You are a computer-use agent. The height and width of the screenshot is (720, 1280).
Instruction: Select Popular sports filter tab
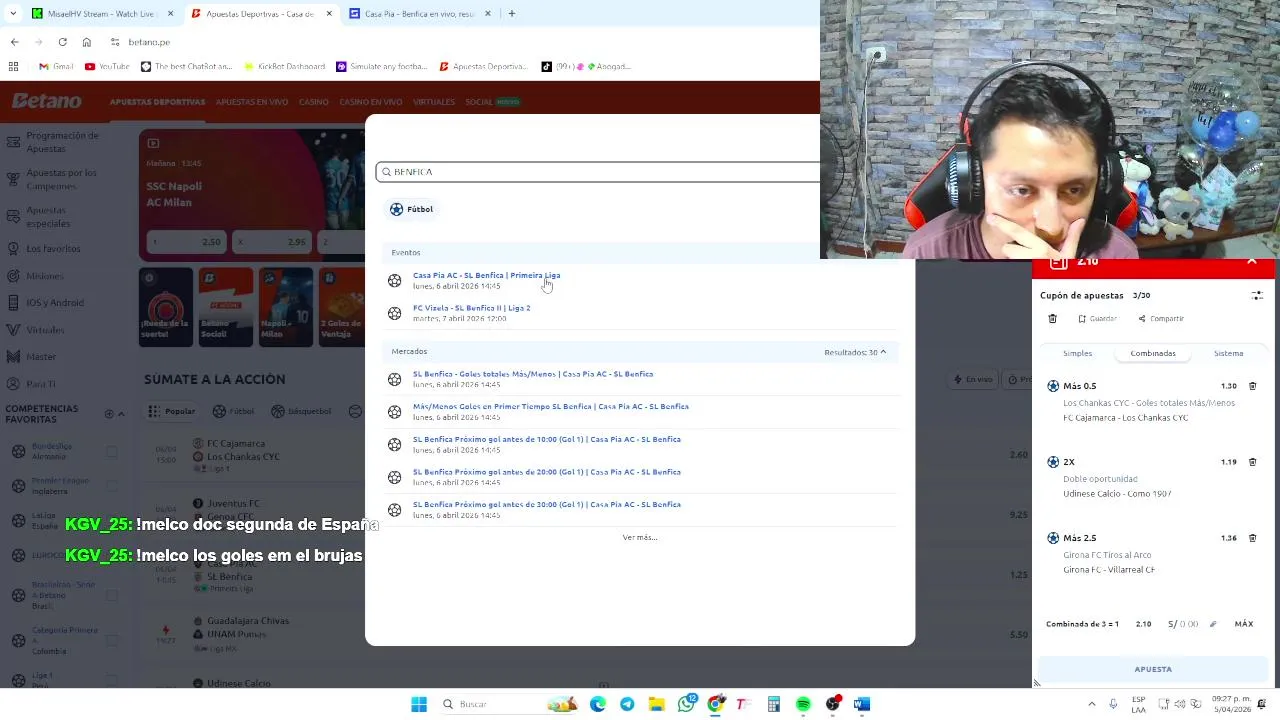172,411
